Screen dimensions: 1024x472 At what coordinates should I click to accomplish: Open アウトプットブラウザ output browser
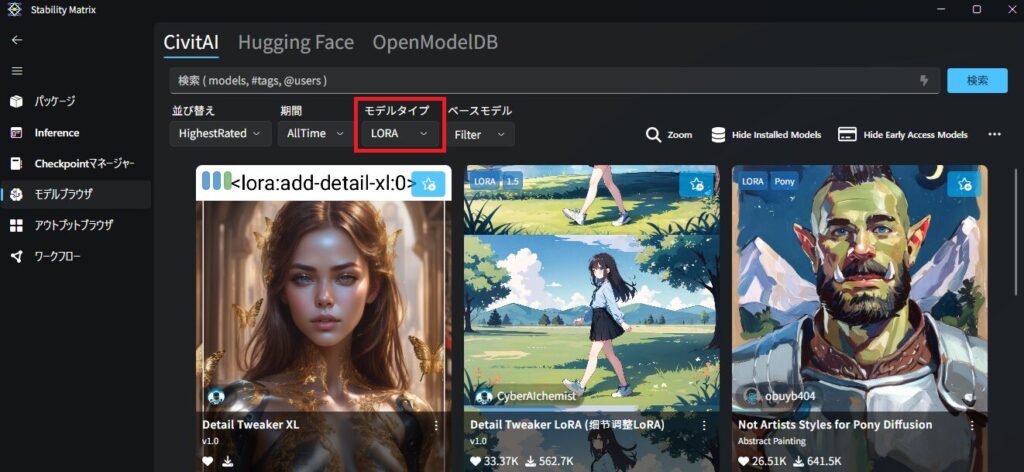point(74,225)
